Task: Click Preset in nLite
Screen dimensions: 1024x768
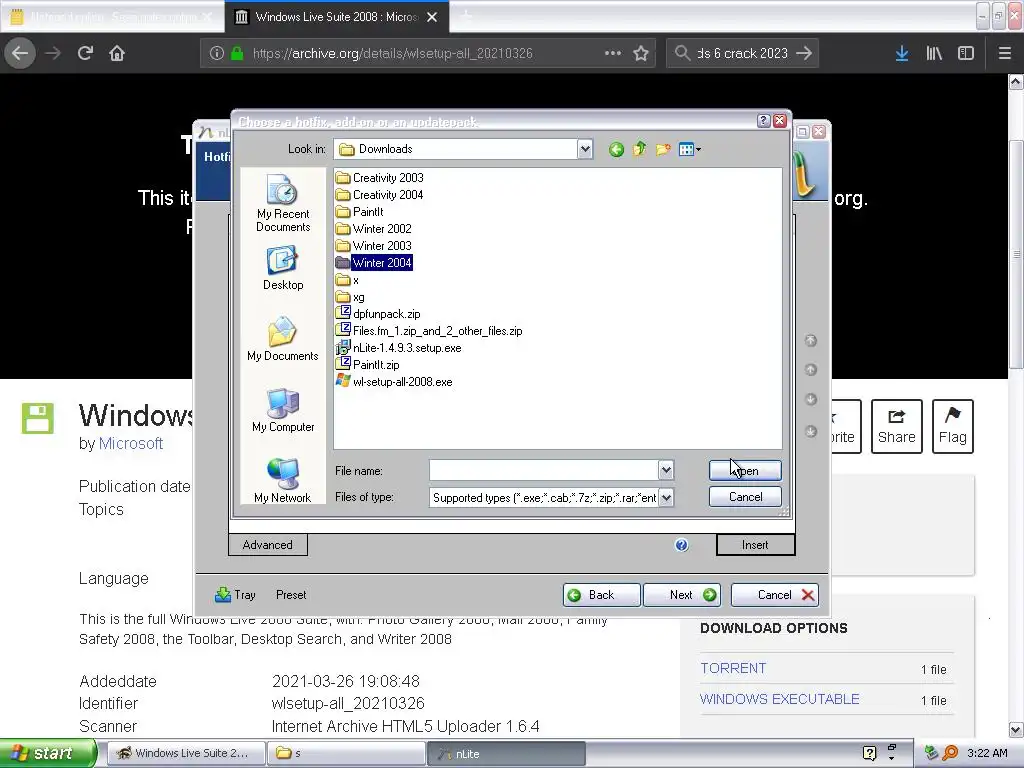Action: coord(291,595)
